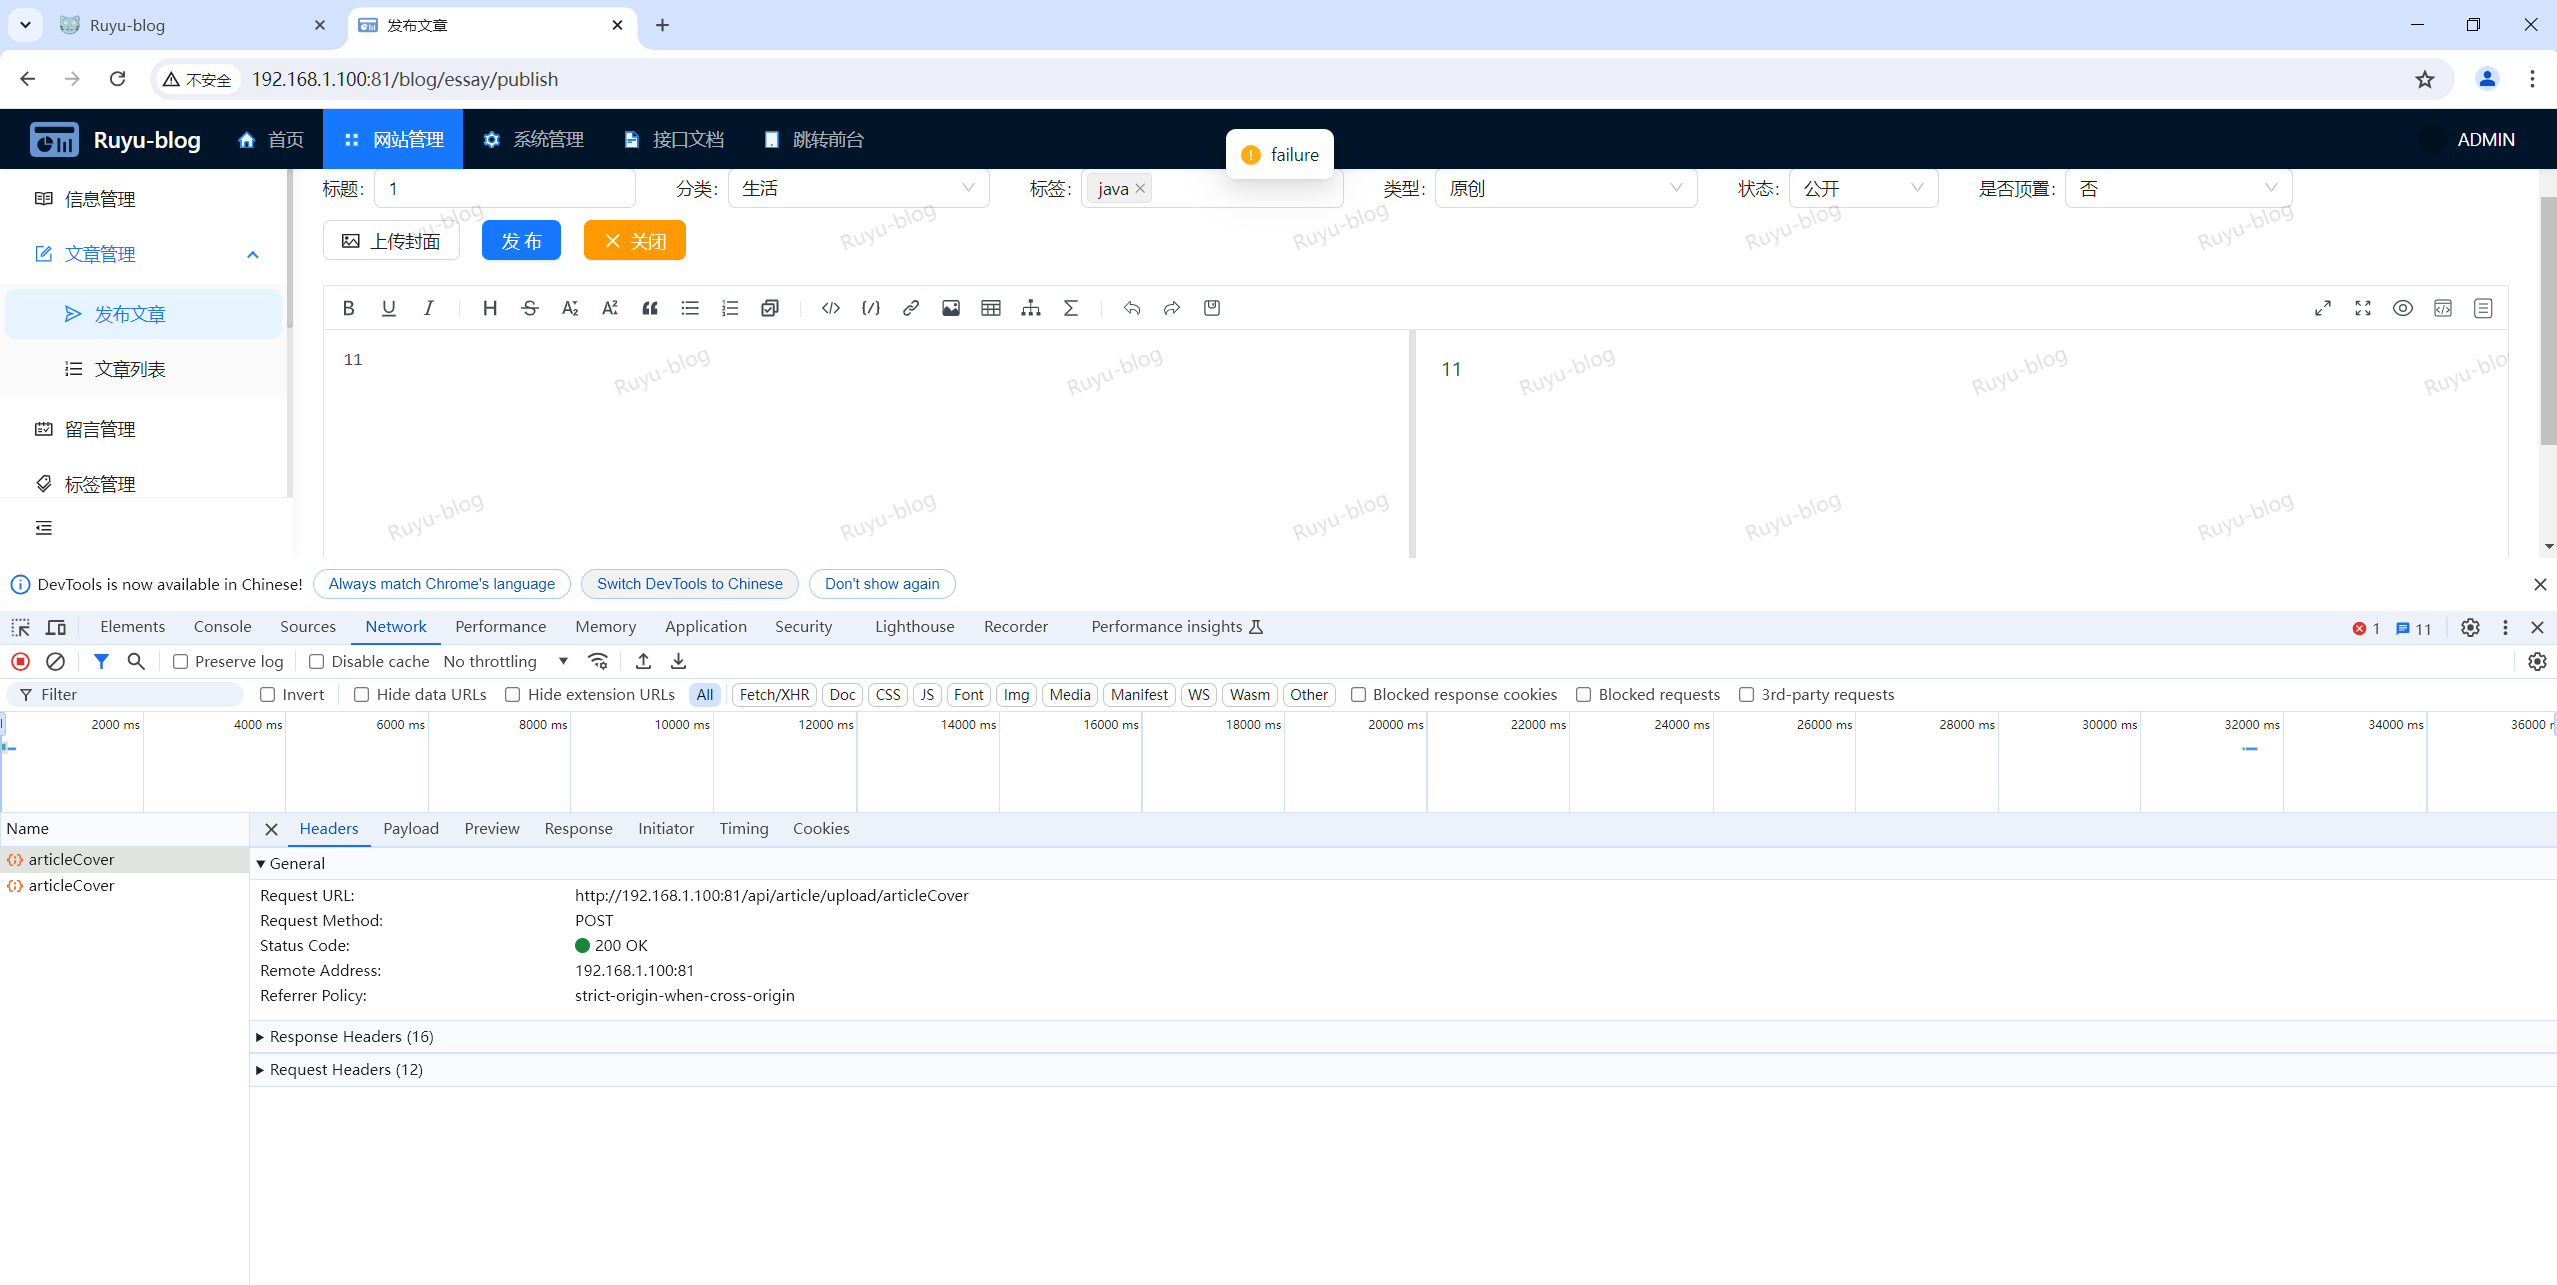This screenshot has height=1285, width=2557.
Task: Click Switch DevTools to Chinese
Action: (689, 584)
